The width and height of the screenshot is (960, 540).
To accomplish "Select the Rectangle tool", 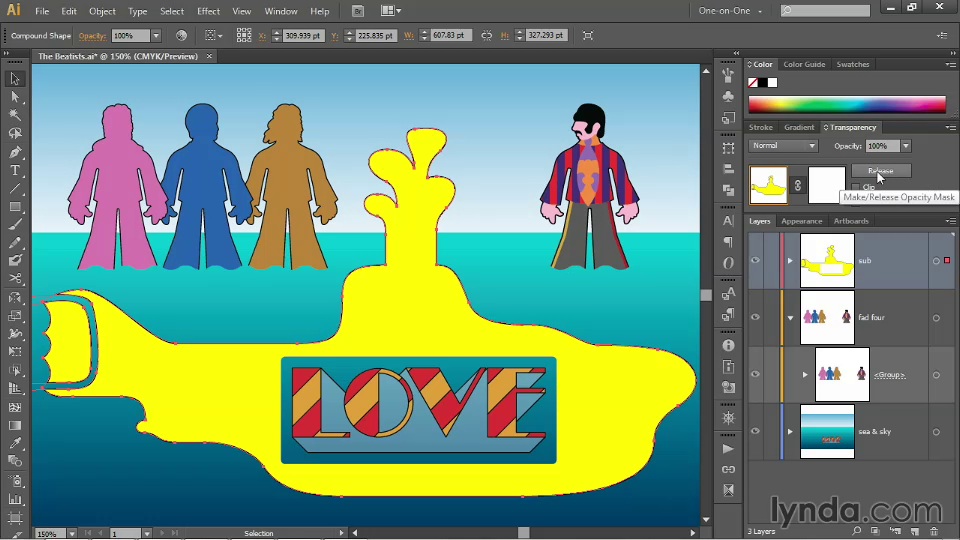I will pyautogui.click(x=15, y=207).
